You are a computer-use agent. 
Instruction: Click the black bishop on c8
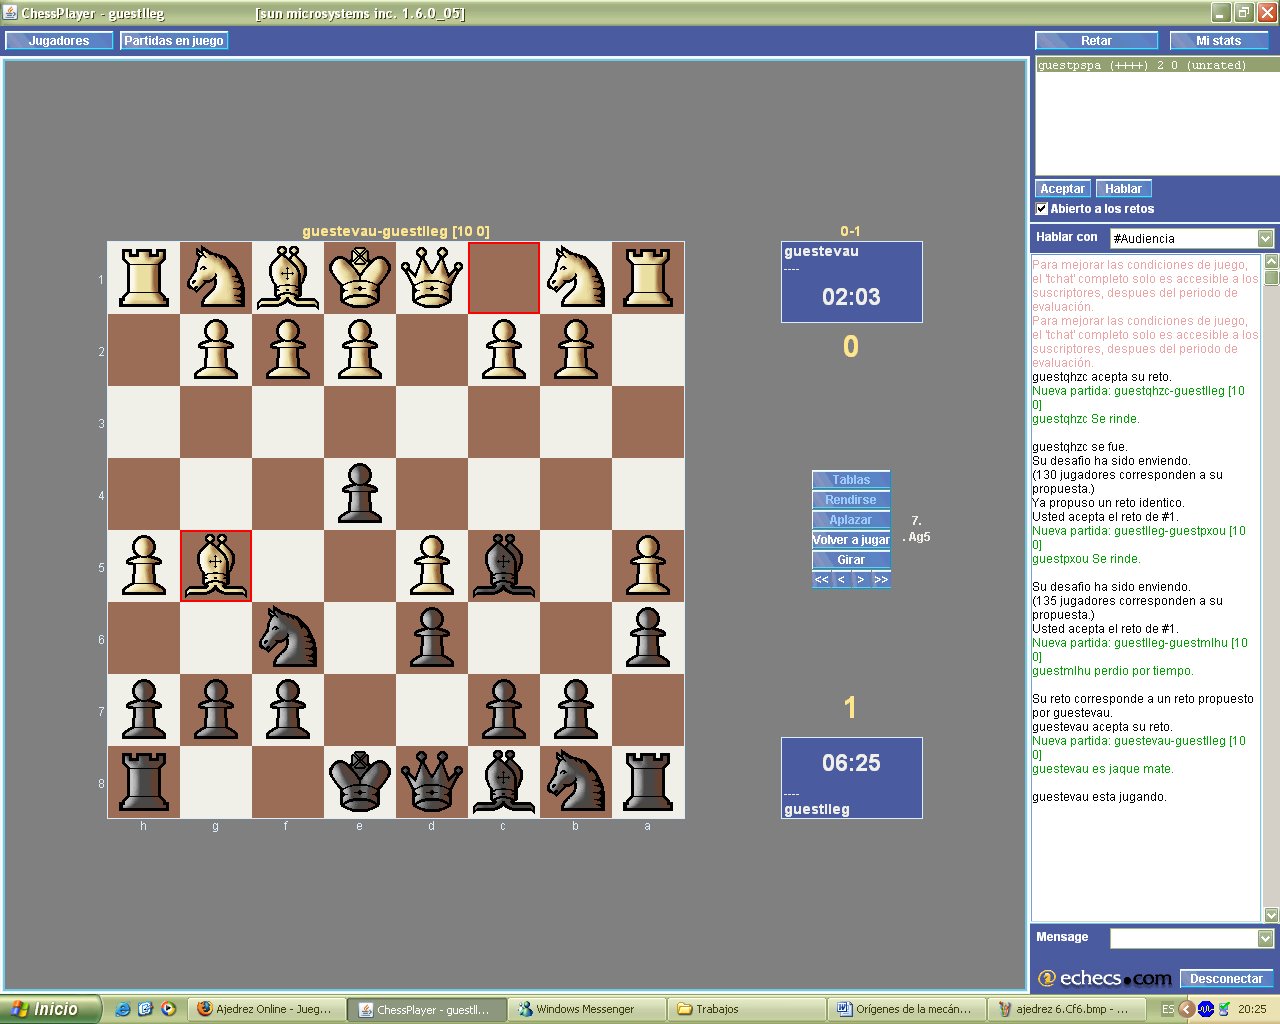[504, 782]
